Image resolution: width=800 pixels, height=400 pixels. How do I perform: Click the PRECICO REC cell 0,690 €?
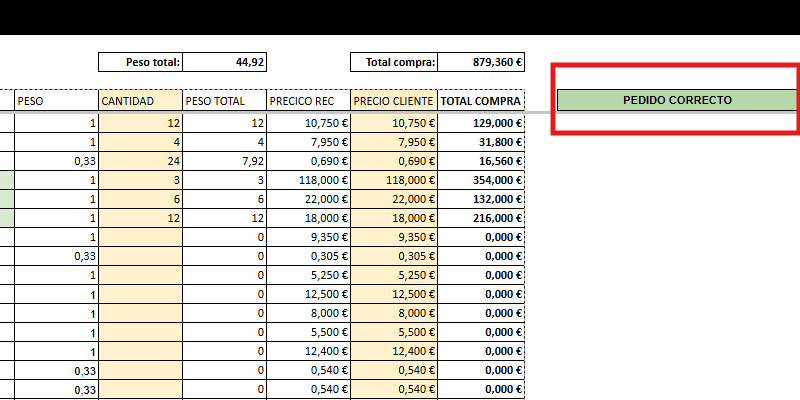click(x=309, y=161)
